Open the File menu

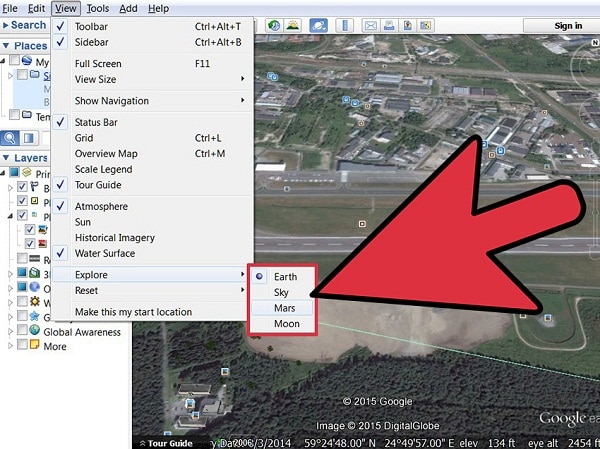(x=10, y=8)
